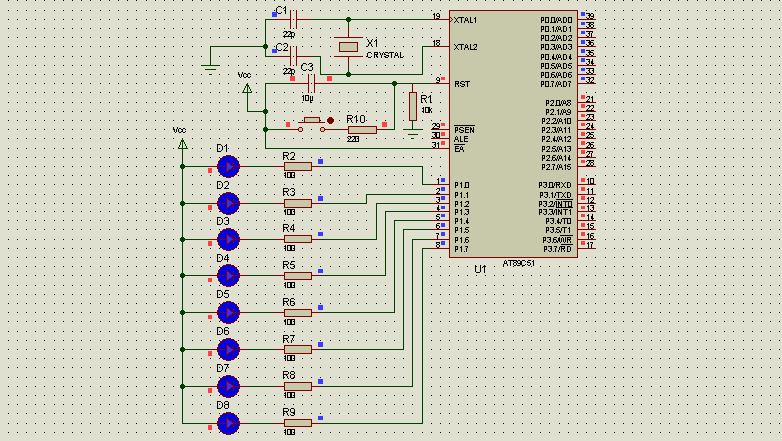Select LED D6 symbol
The width and height of the screenshot is (782, 441).
coord(228,349)
